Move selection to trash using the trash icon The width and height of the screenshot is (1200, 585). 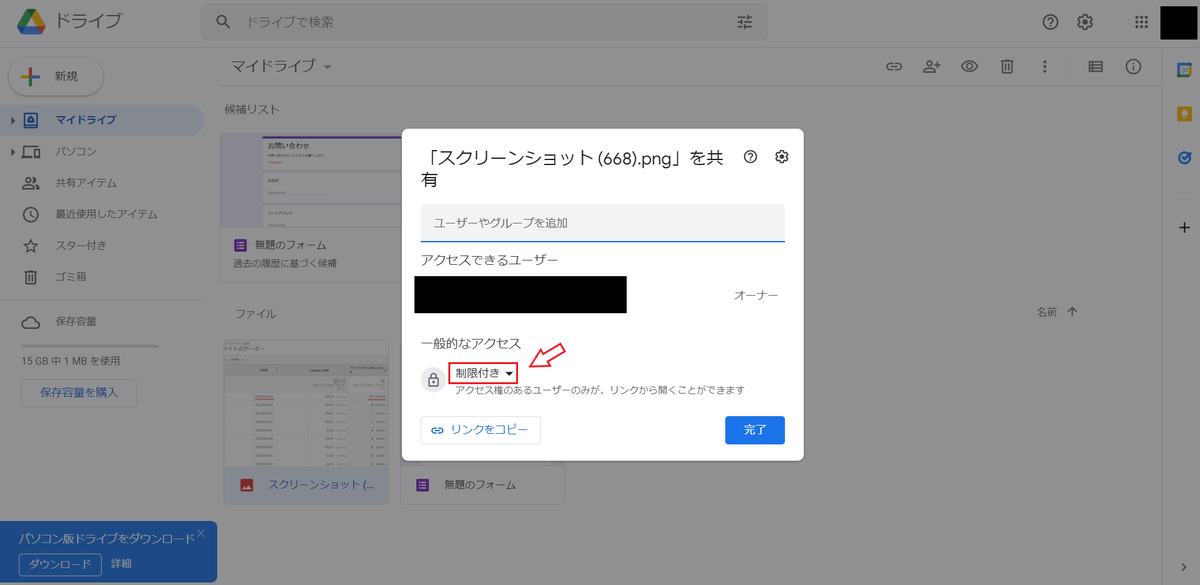1006,66
